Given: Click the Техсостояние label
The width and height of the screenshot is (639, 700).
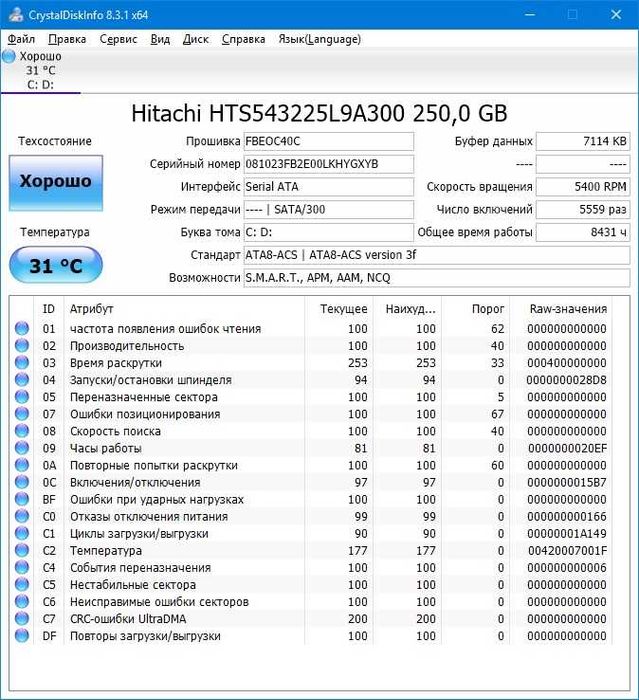Looking at the screenshot, I should [55, 141].
